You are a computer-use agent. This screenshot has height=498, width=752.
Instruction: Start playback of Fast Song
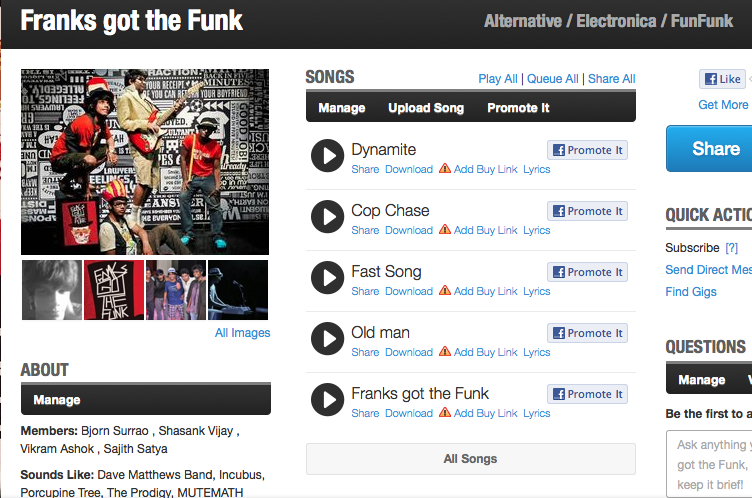(327, 278)
